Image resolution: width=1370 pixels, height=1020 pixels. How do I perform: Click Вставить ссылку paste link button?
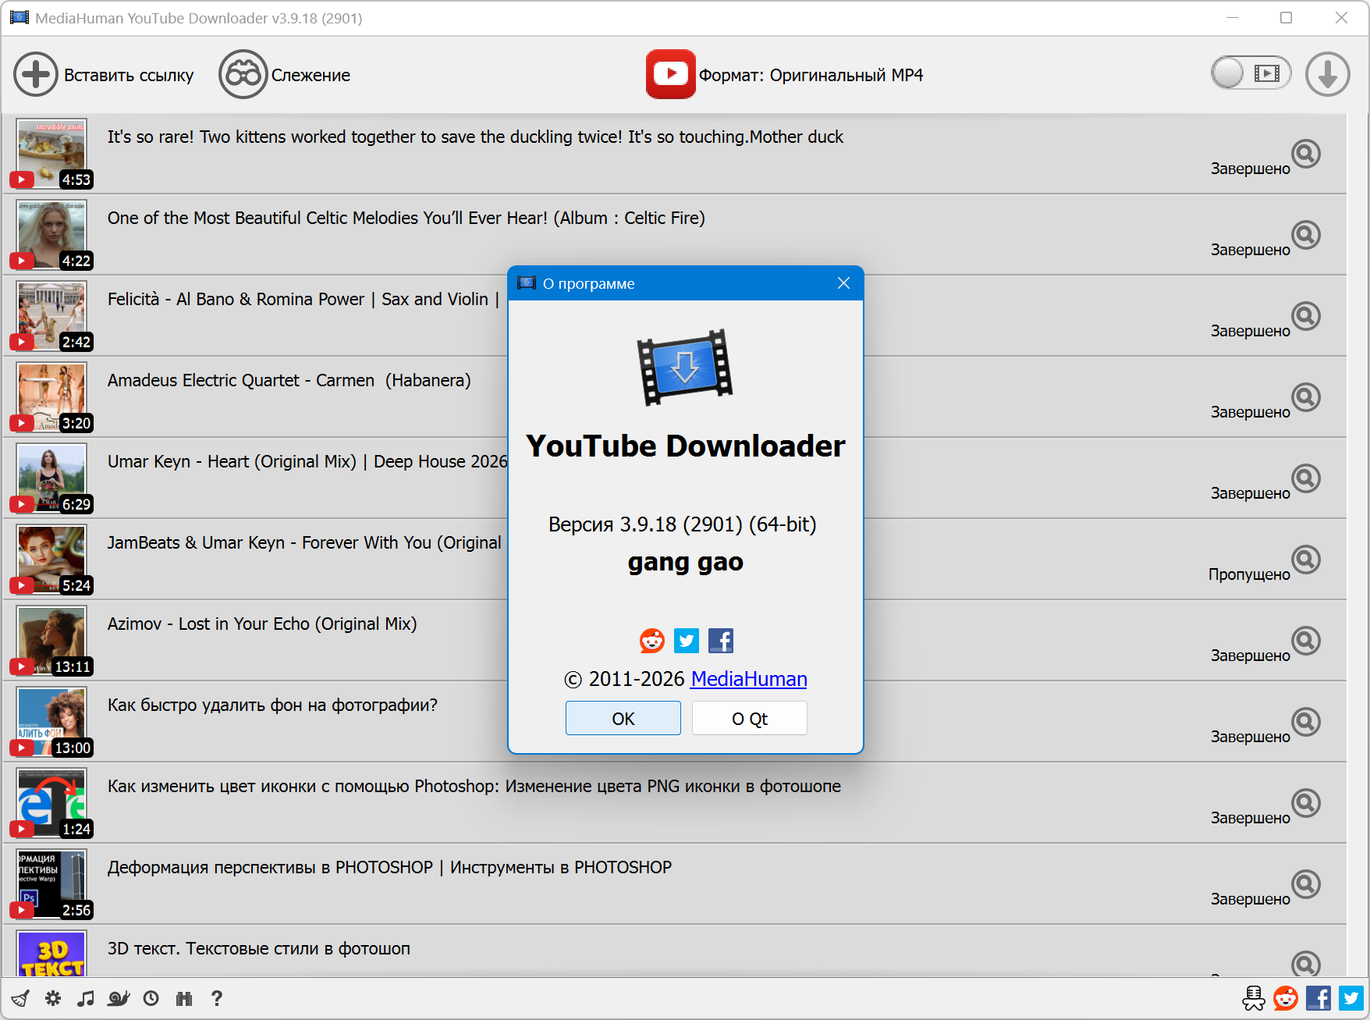(x=104, y=75)
